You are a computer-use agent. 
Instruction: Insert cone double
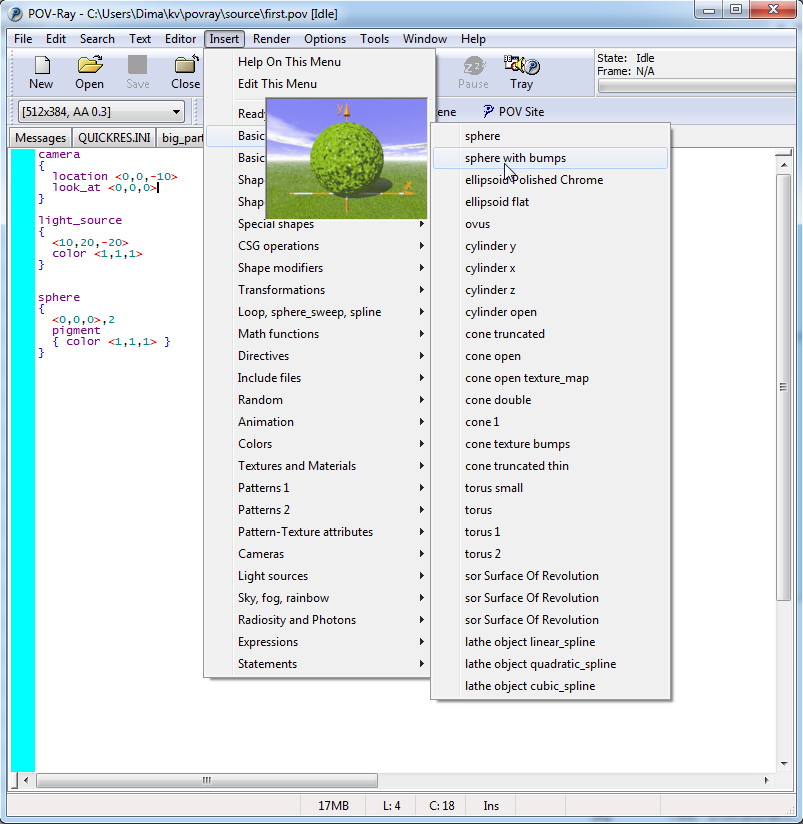550,400
